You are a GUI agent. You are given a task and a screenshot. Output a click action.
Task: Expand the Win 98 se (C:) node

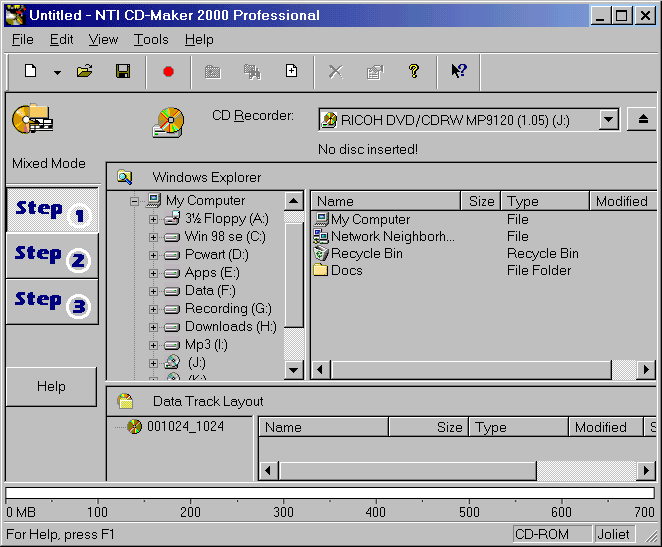tap(154, 237)
